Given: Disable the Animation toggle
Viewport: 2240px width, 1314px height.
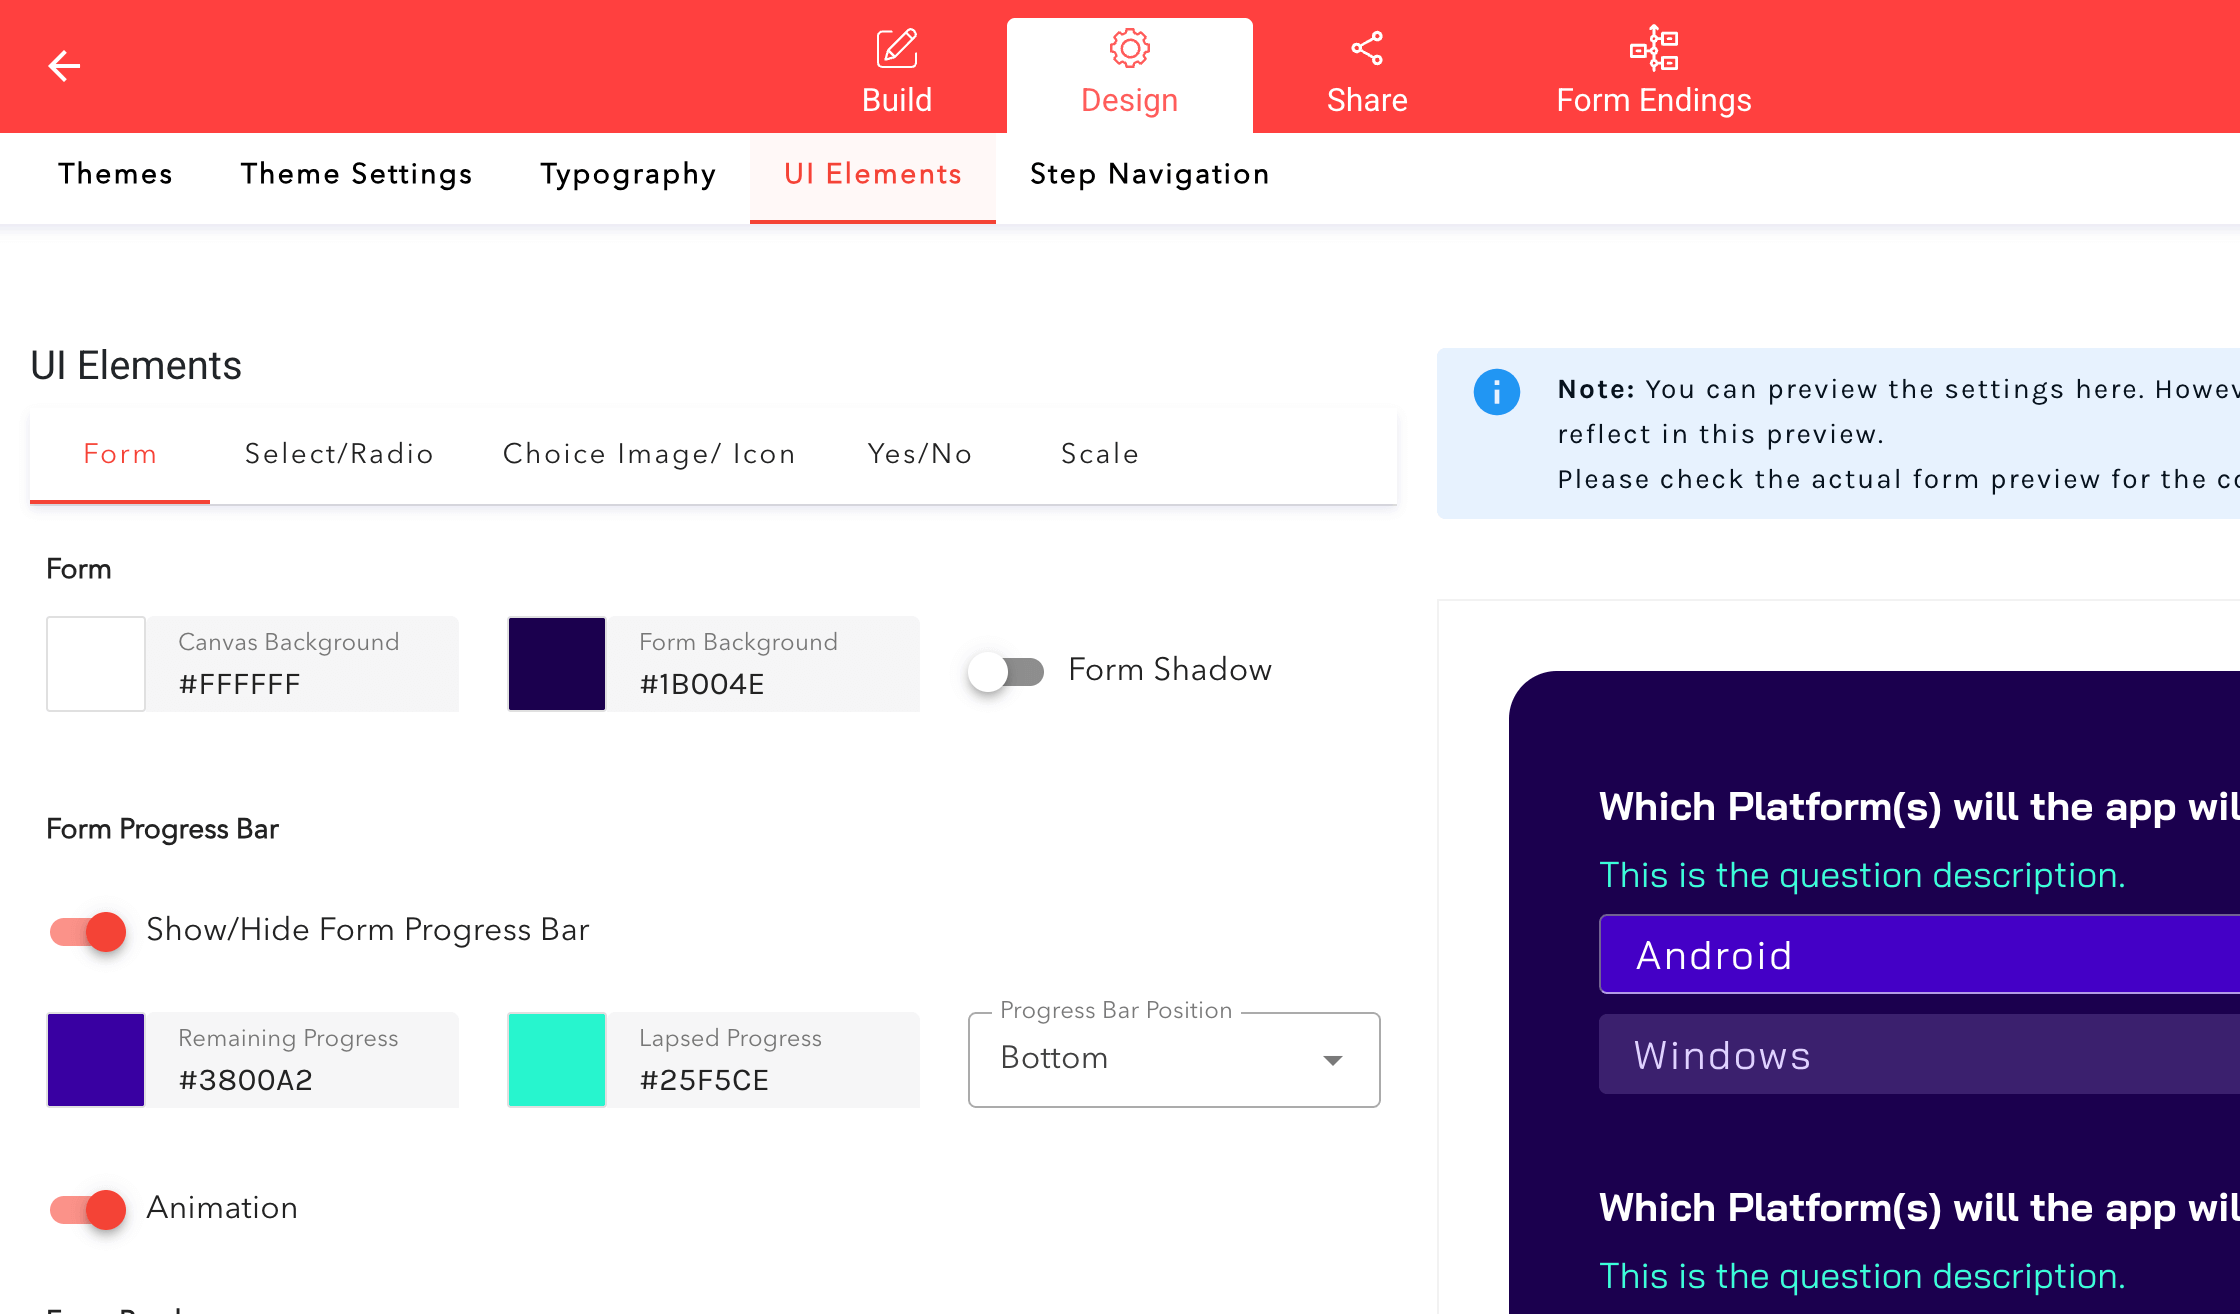Looking at the screenshot, I should (88, 1209).
